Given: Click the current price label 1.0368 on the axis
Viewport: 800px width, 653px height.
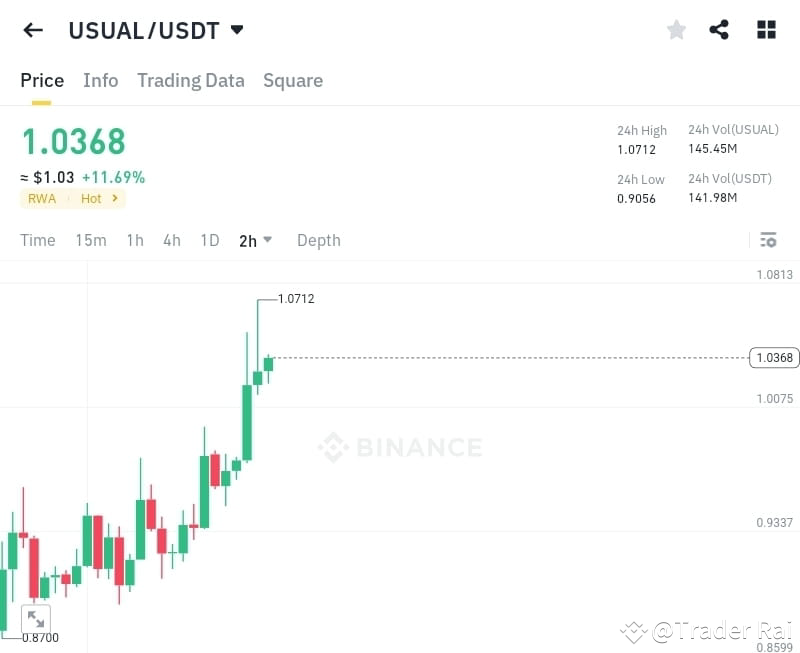Looking at the screenshot, I should pos(774,358).
